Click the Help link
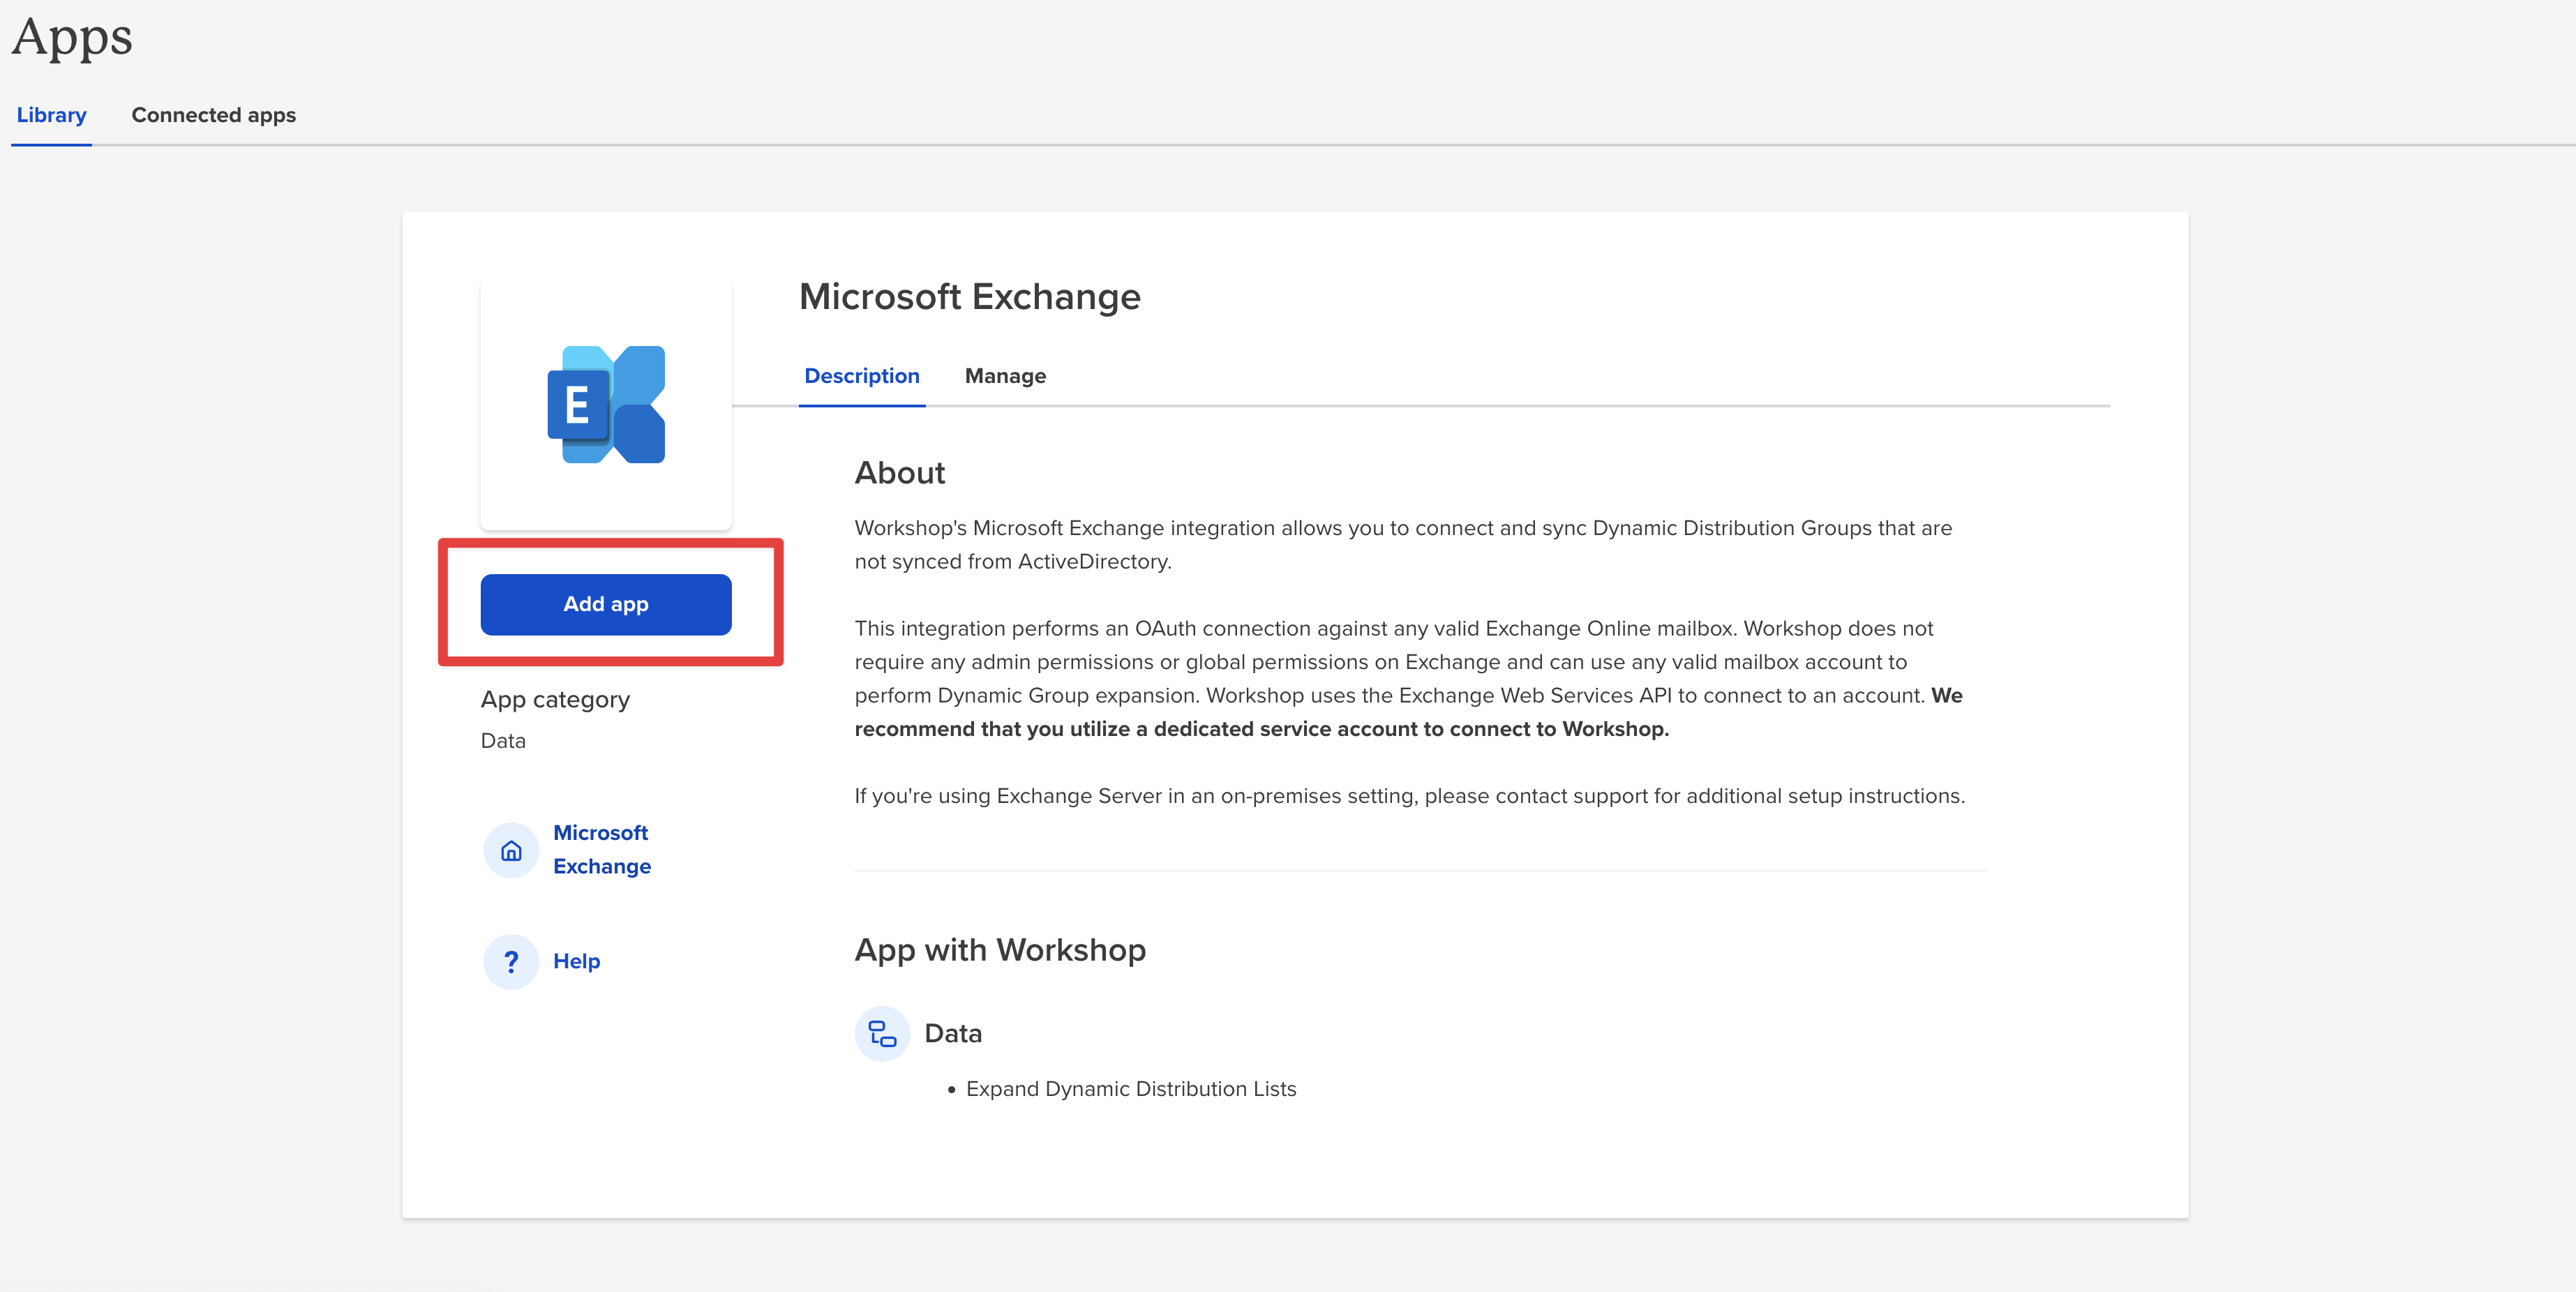 click(x=577, y=961)
